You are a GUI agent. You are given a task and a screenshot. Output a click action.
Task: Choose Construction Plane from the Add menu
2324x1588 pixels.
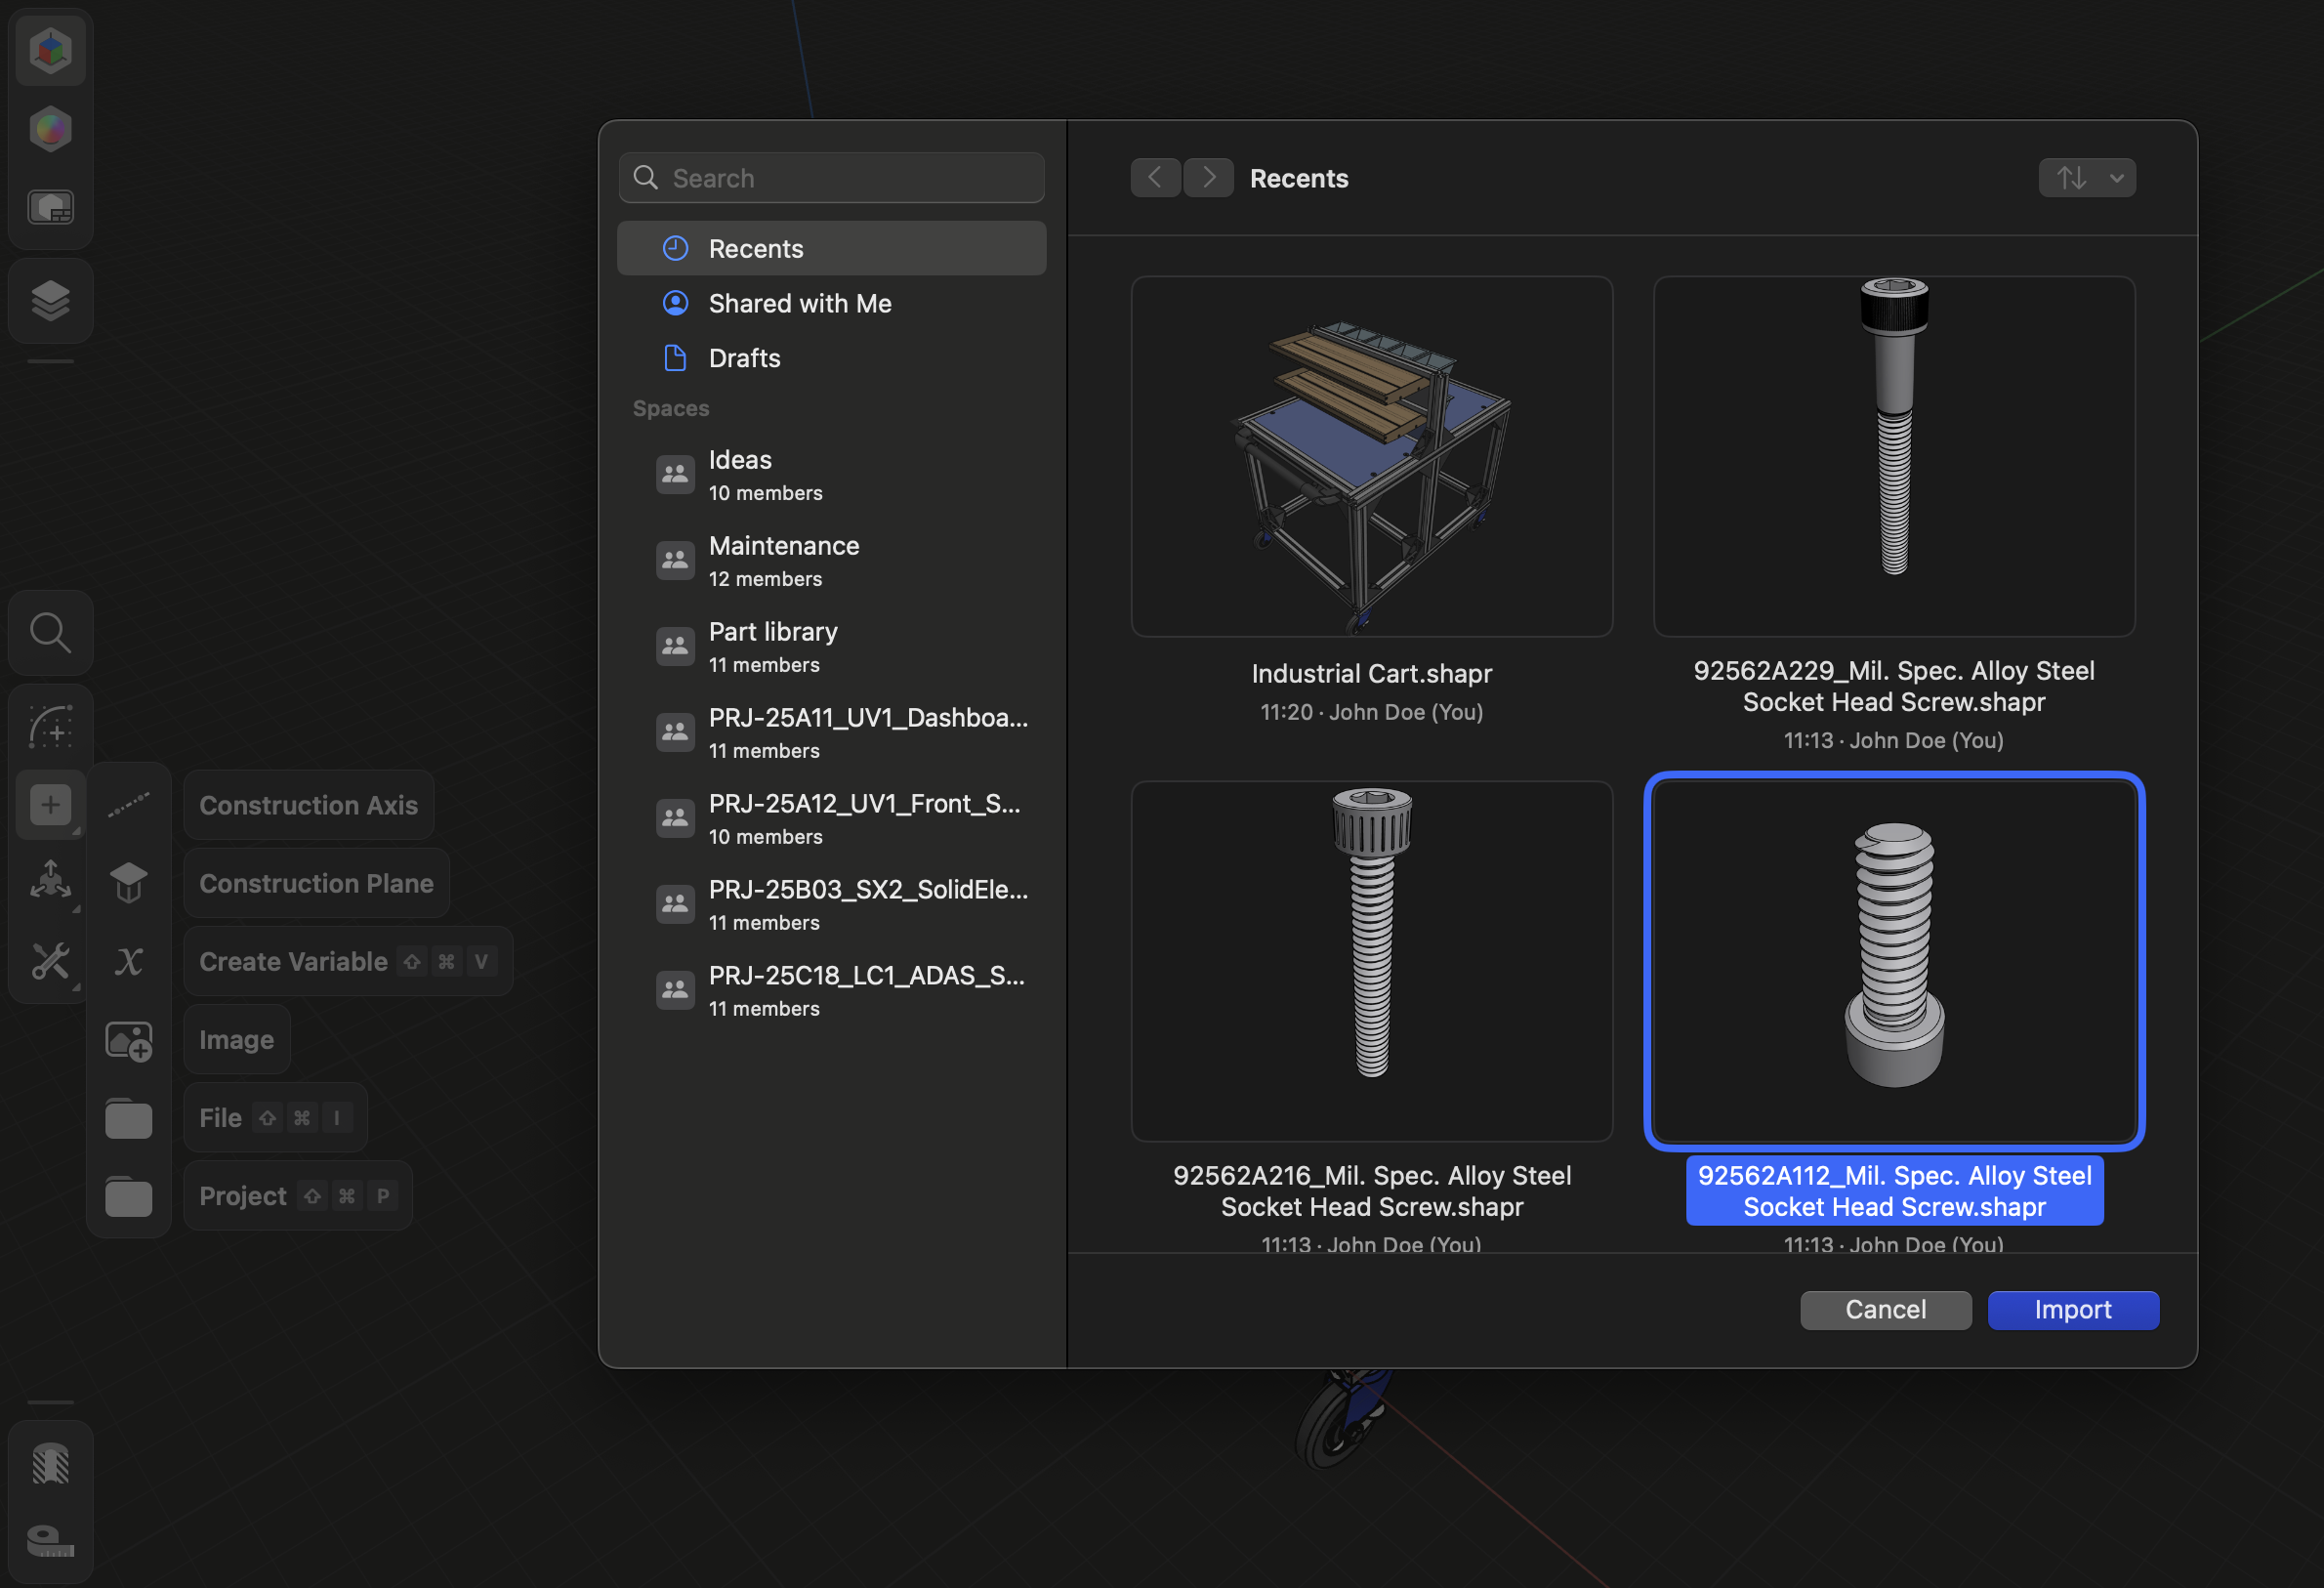tap(316, 883)
